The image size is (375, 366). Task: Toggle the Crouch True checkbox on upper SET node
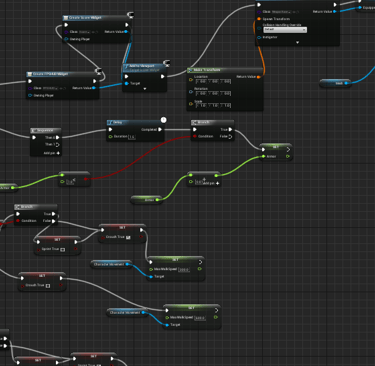[x=128, y=237]
